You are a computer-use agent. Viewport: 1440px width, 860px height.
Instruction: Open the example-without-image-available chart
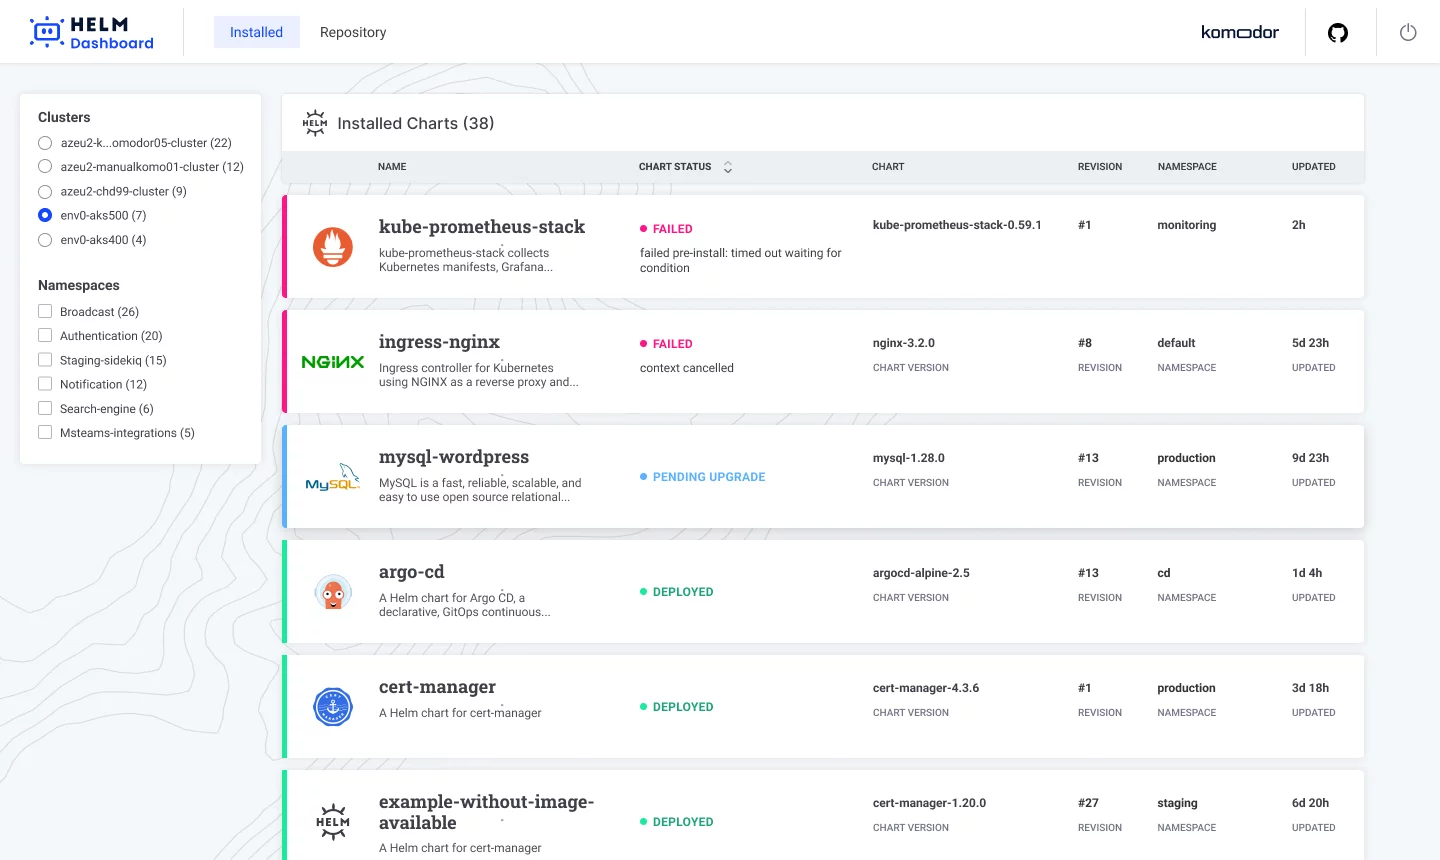coord(486,812)
